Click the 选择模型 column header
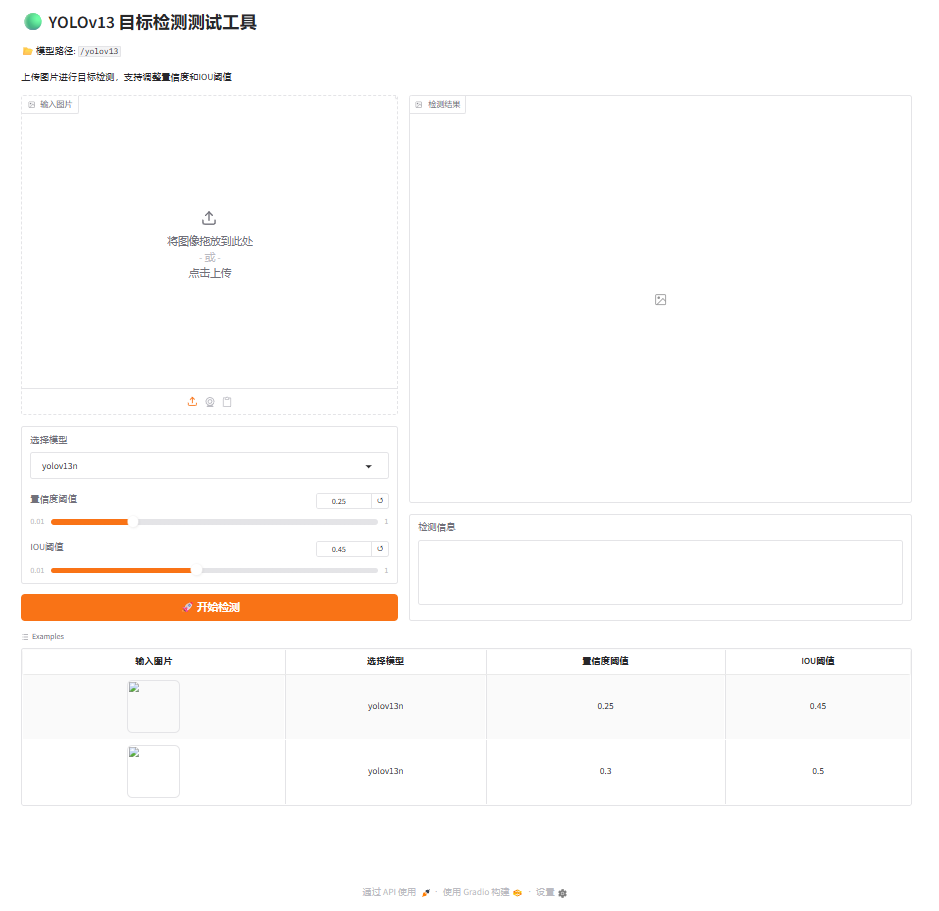The width and height of the screenshot is (939, 911). (x=386, y=661)
